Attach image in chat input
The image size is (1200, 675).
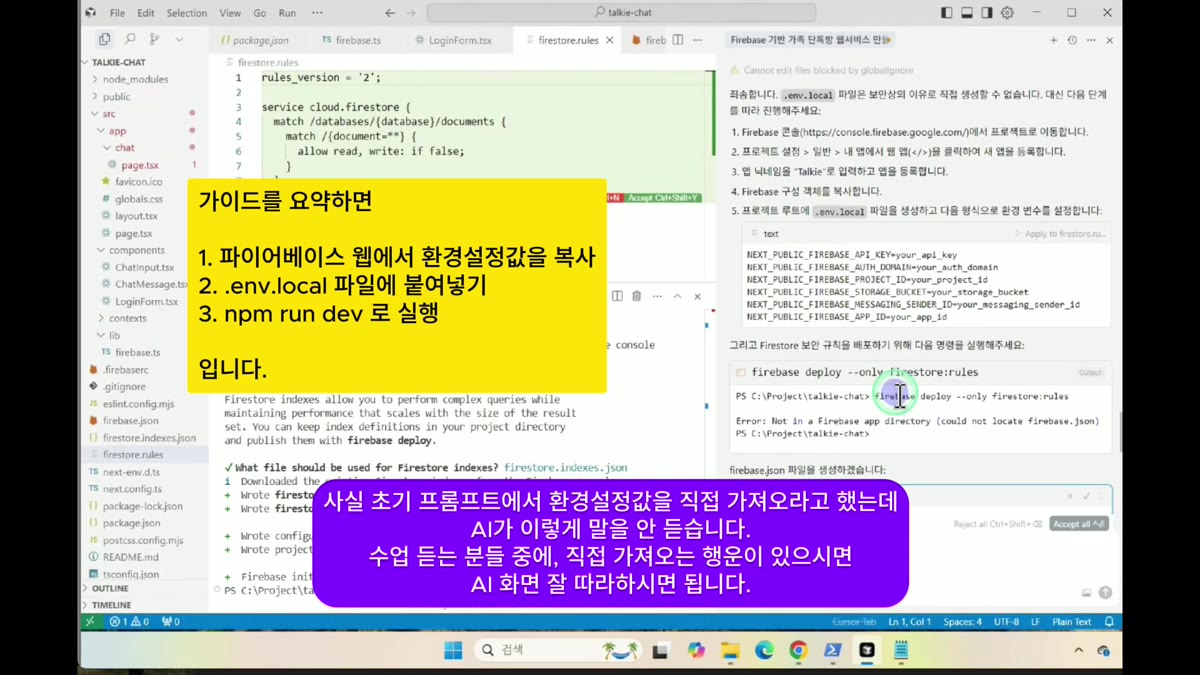pyautogui.click(x=1086, y=592)
